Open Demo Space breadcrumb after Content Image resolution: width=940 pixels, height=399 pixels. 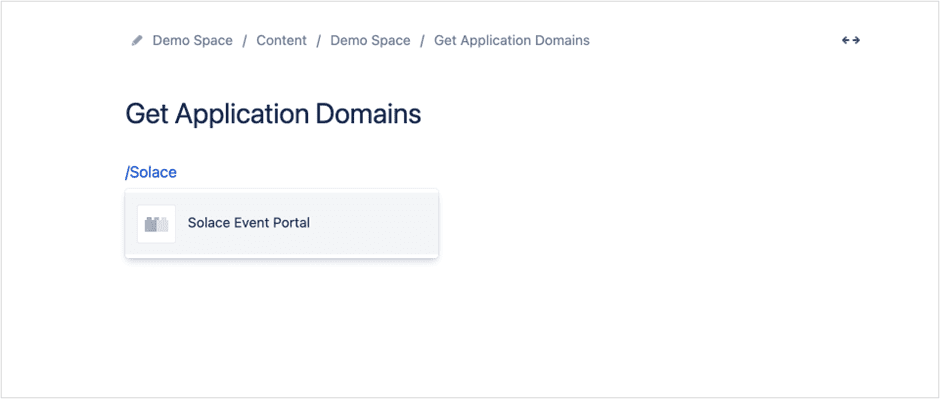point(370,41)
